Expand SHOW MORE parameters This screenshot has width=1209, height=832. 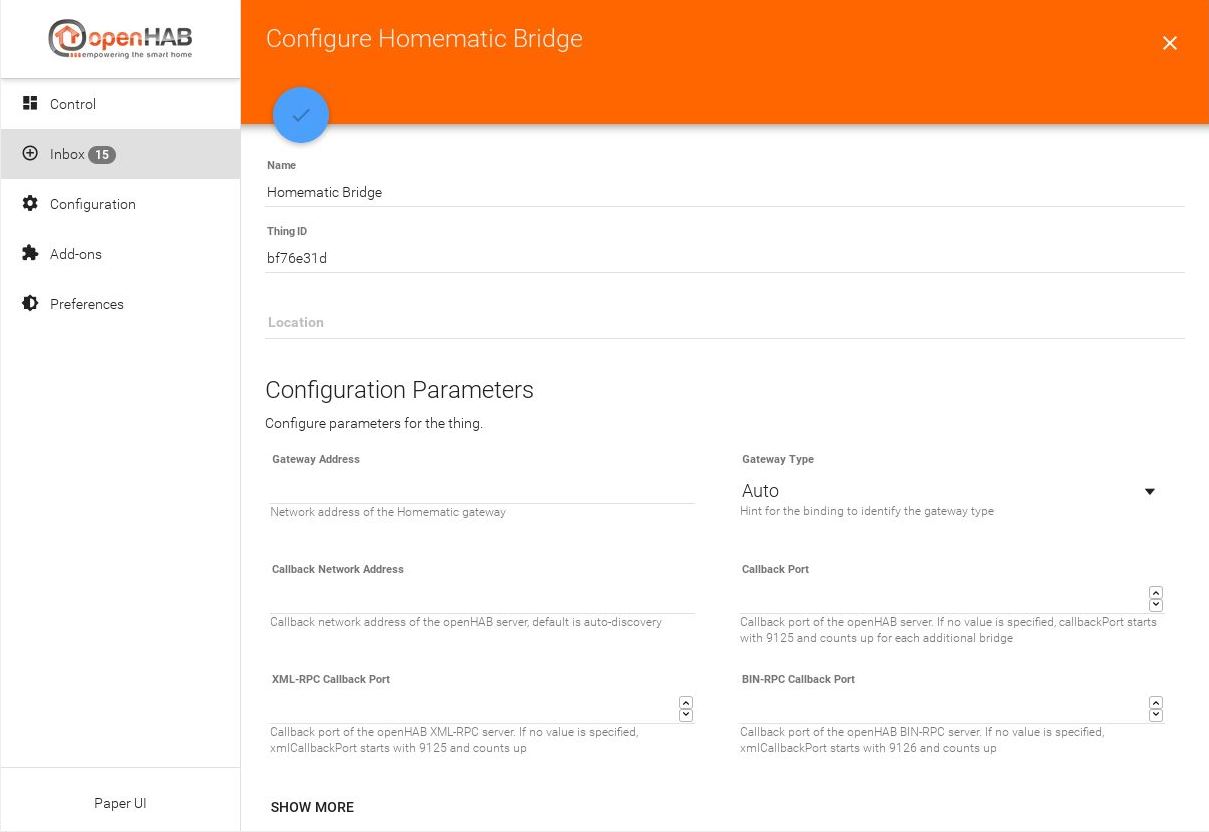pyautogui.click(x=312, y=807)
